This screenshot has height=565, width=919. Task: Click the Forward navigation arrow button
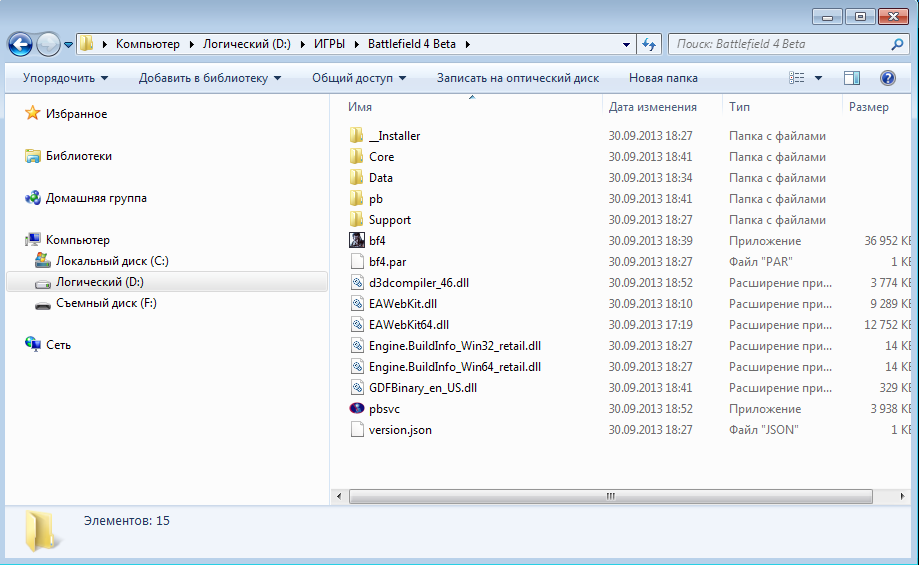48,44
